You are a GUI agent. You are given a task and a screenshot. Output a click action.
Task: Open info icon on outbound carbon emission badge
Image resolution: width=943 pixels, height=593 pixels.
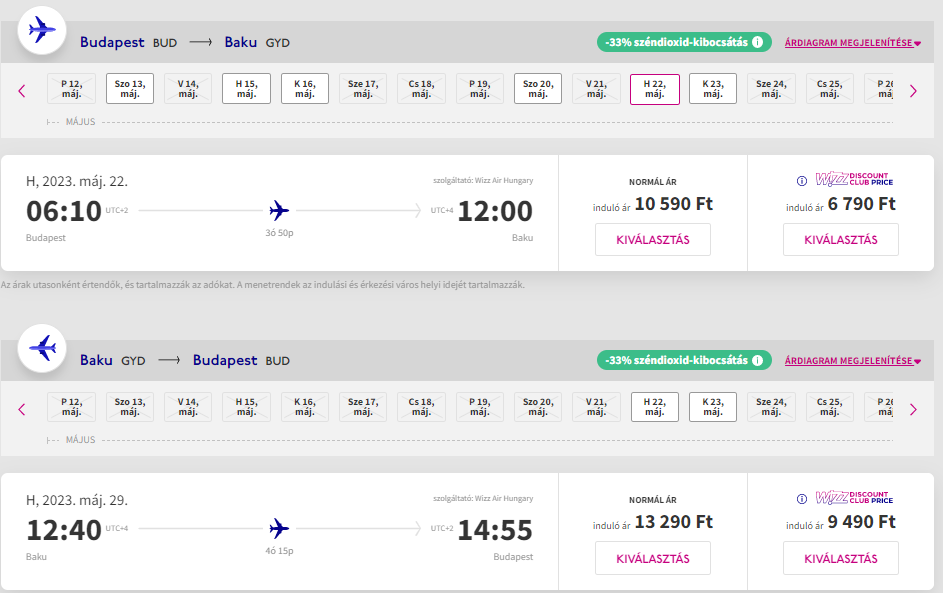[x=758, y=42]
